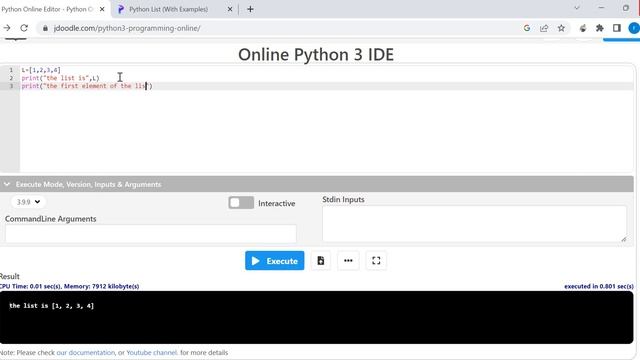Click the Google icon in the address bar
Screen dimensions: 640x360
click(527, 28)
